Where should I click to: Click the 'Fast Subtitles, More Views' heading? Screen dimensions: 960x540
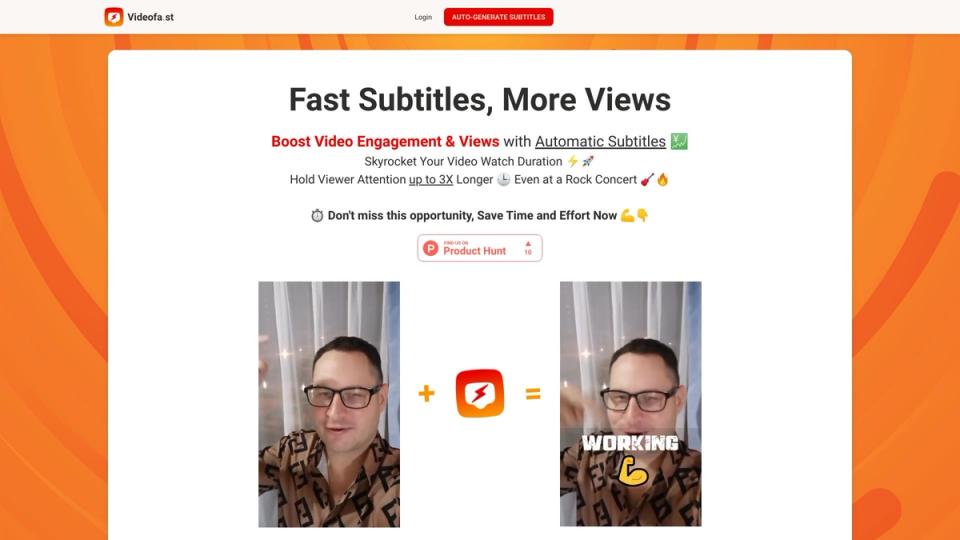click(480, 99)
